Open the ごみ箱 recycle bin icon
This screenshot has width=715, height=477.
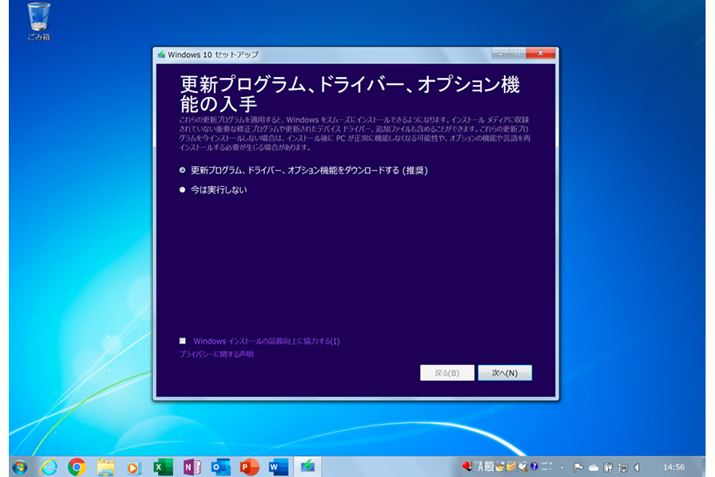click(39, 21)
